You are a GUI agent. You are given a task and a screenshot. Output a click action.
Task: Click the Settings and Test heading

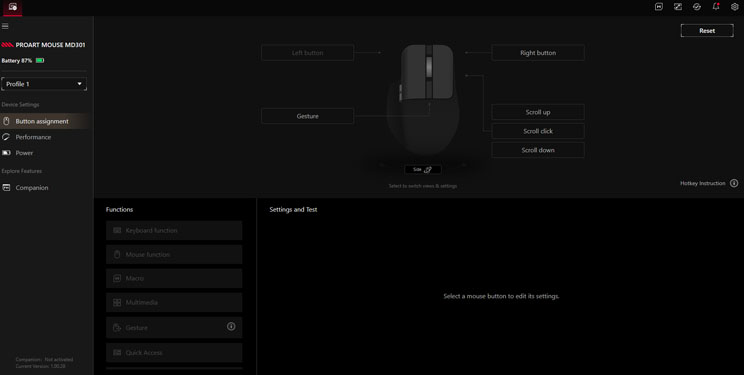(x=293, y=209)
